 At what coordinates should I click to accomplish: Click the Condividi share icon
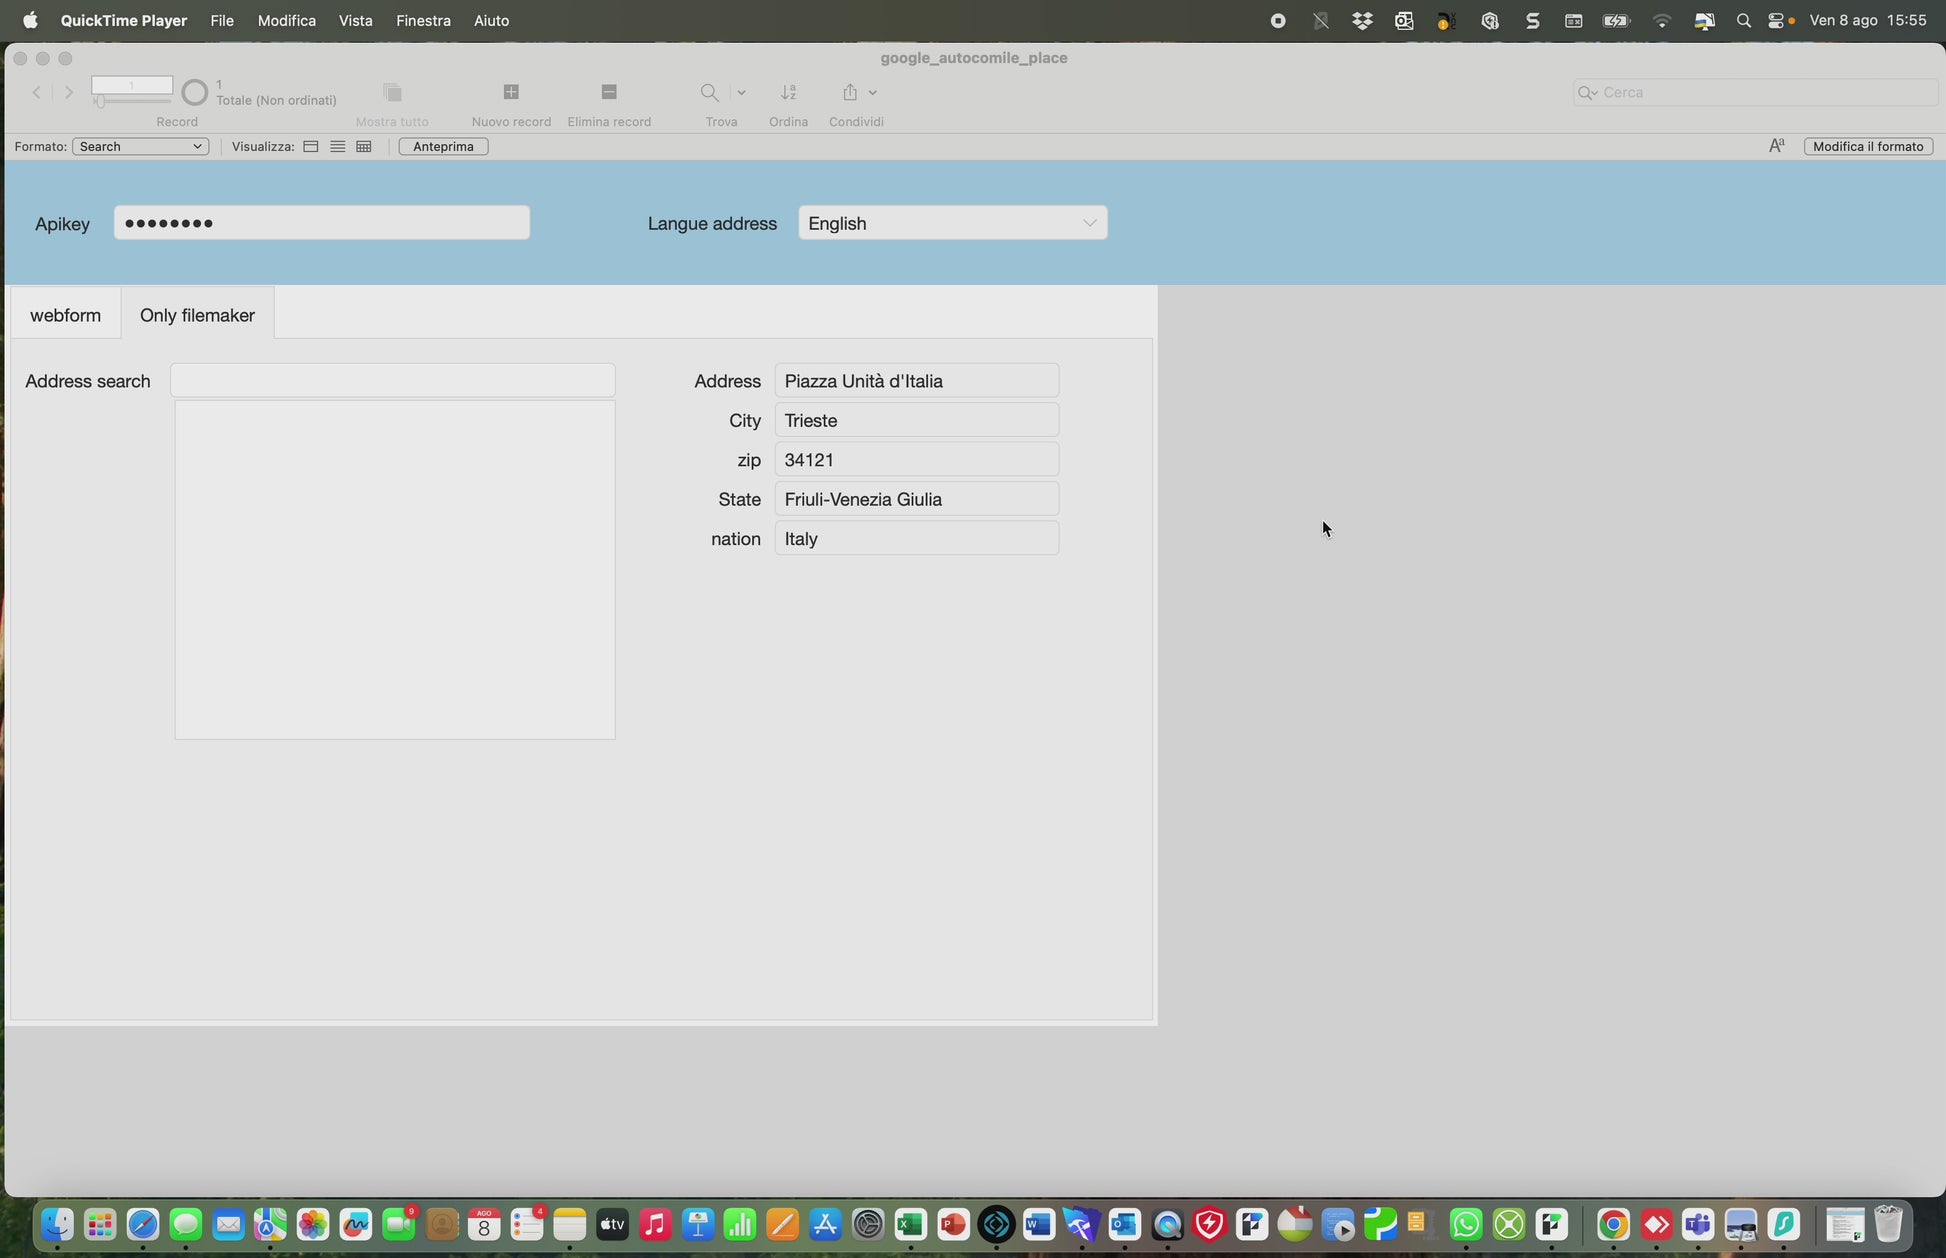pos(850,92)
